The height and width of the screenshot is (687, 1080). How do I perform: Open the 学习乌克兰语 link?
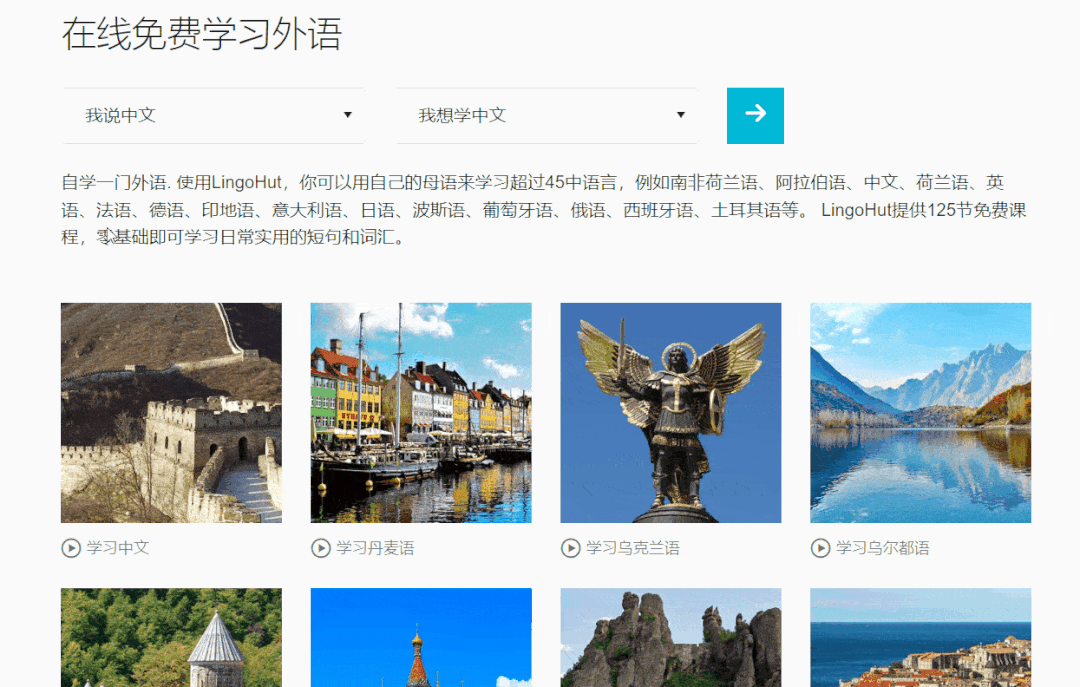click(x=633, y=548)
